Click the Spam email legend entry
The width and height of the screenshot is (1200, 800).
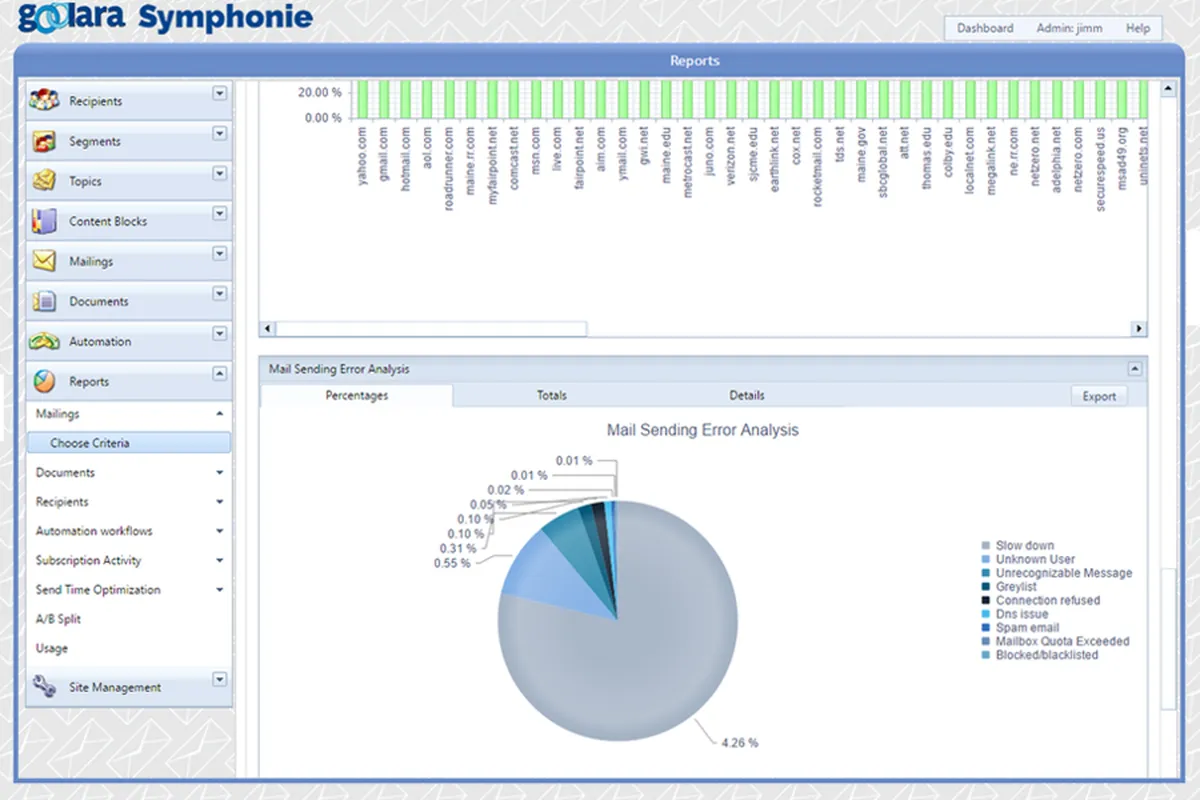point(1020,628)
